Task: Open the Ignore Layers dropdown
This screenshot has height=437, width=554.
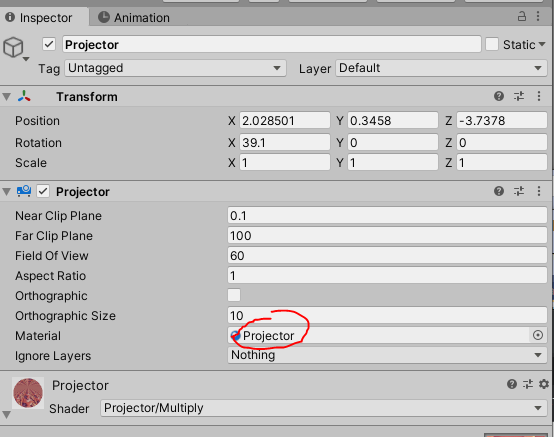Action: [x=387, y=355]
